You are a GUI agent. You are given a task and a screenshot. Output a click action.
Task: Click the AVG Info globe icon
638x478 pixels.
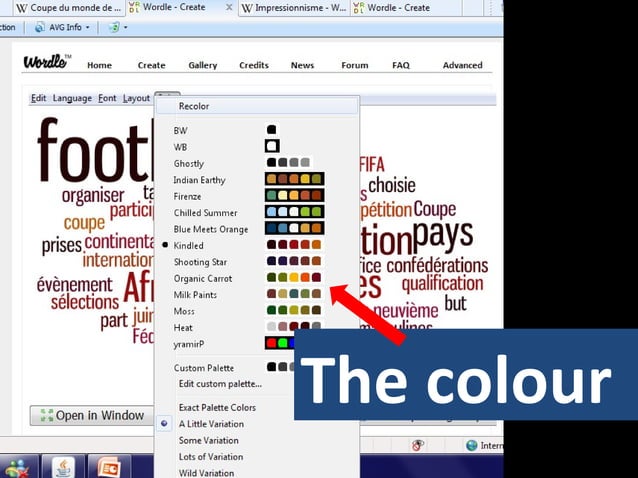point(39,27)
